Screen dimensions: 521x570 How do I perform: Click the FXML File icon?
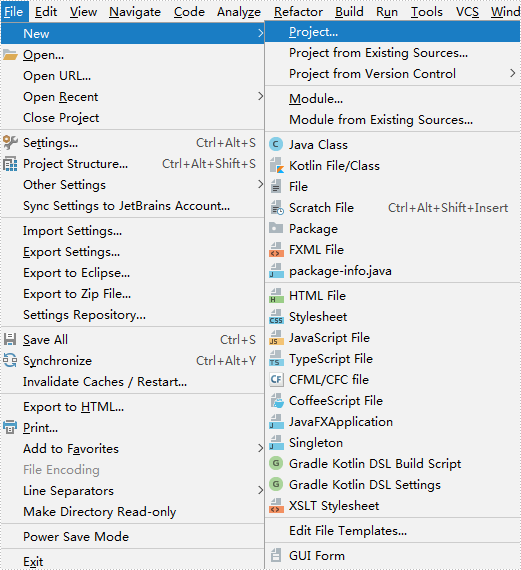276,250
